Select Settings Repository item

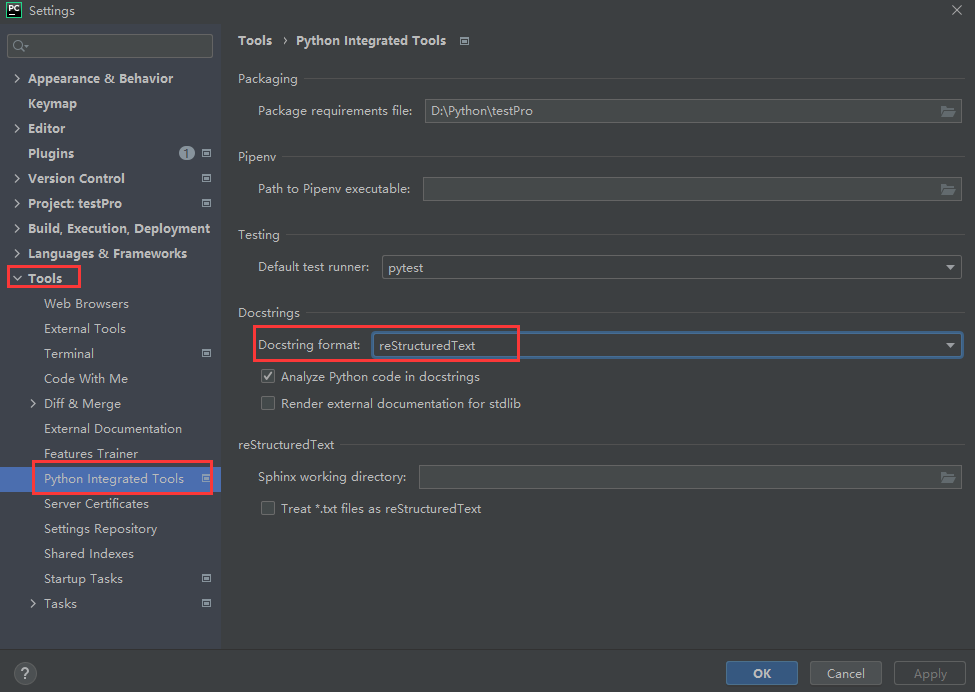pos(101,528)
